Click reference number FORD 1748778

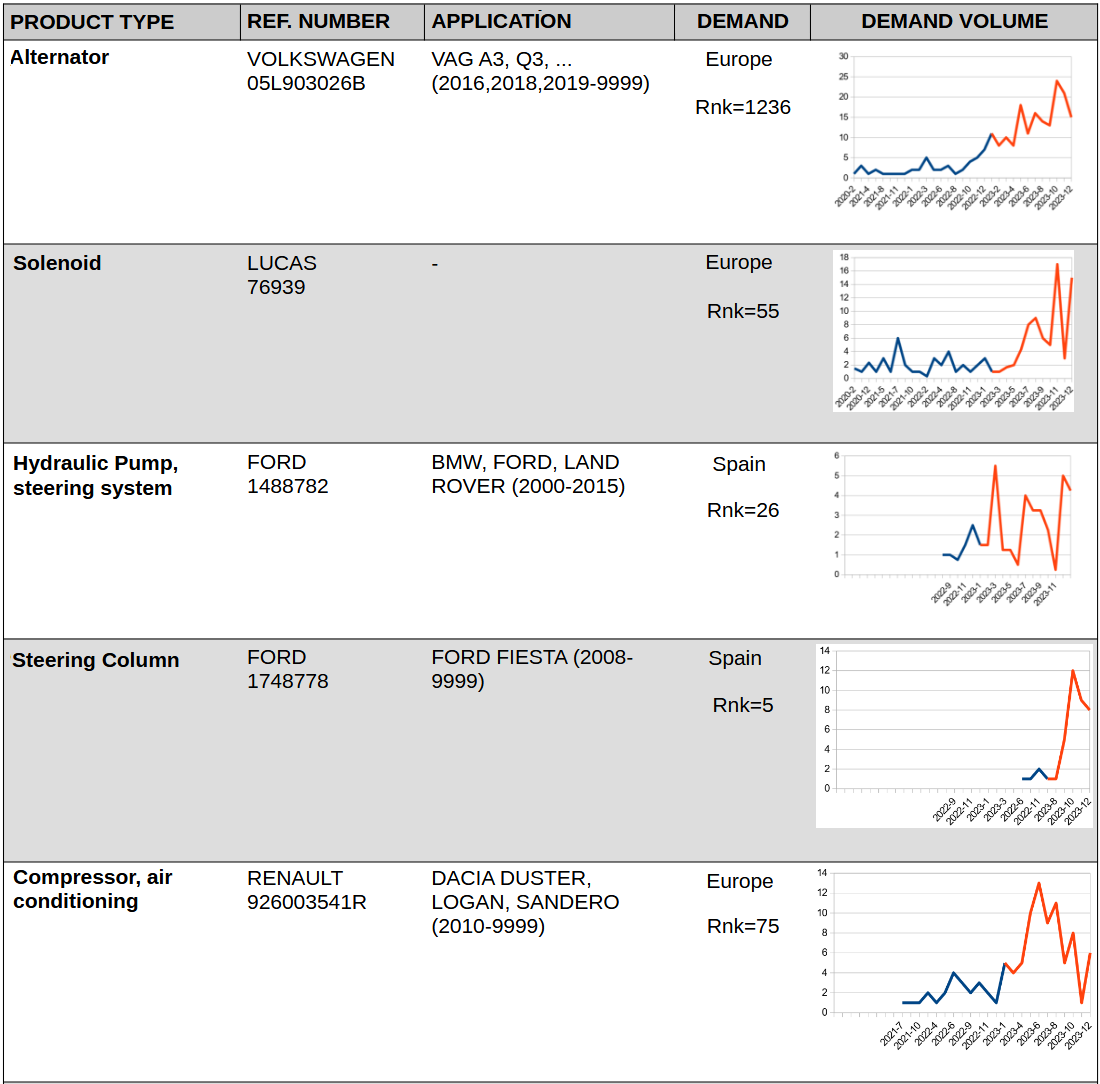288,669
